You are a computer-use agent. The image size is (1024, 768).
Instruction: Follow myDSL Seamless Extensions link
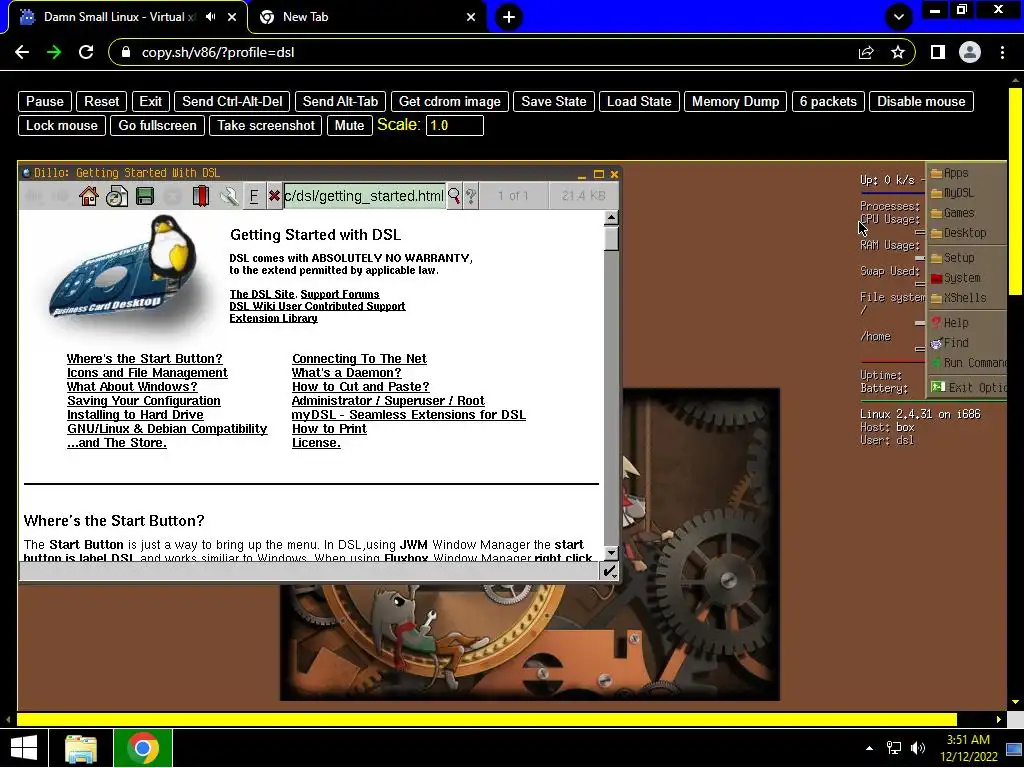[x=409, y=415]
